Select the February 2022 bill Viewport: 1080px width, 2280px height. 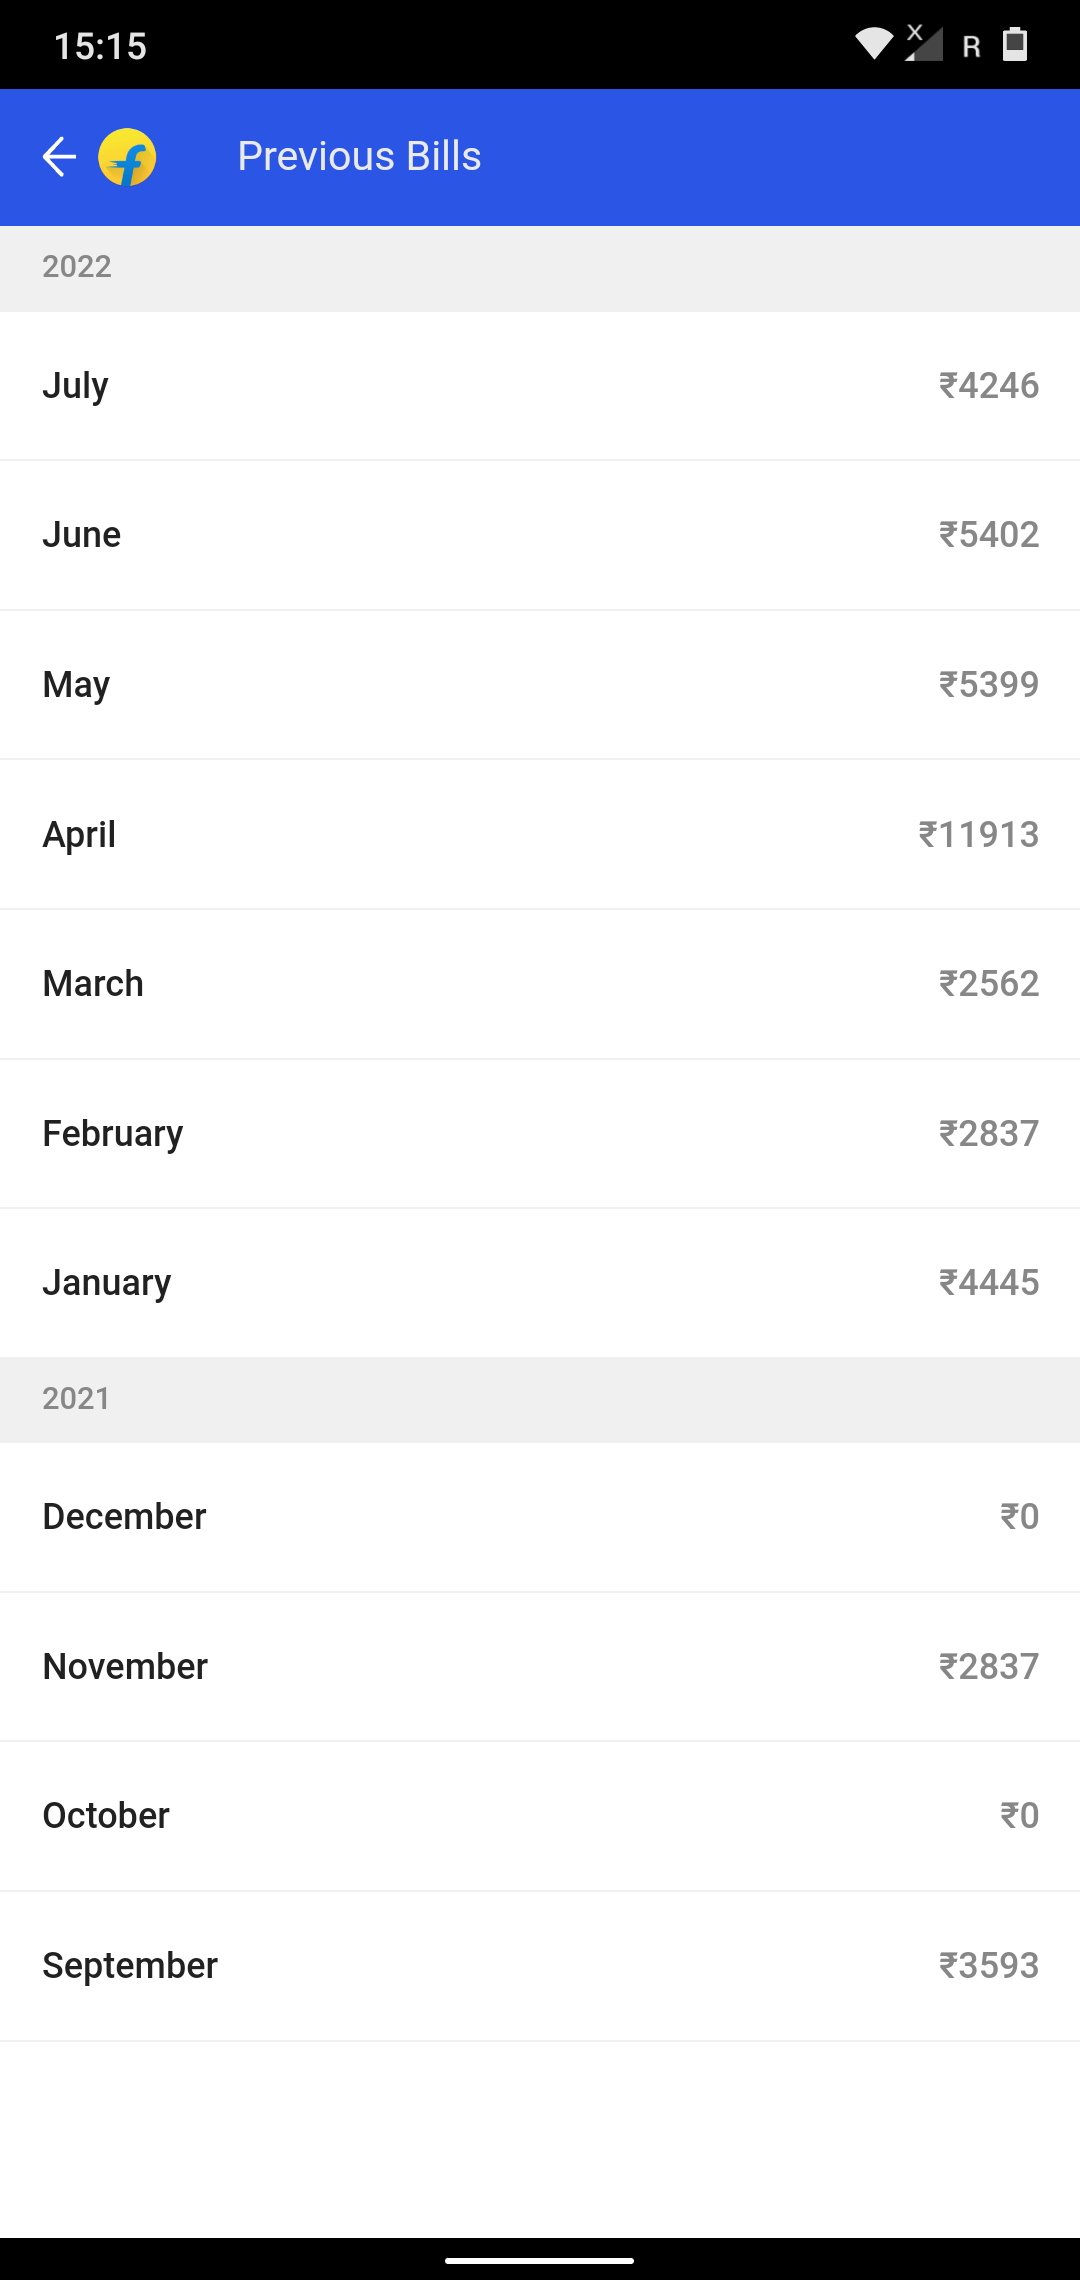[540, 1134]
